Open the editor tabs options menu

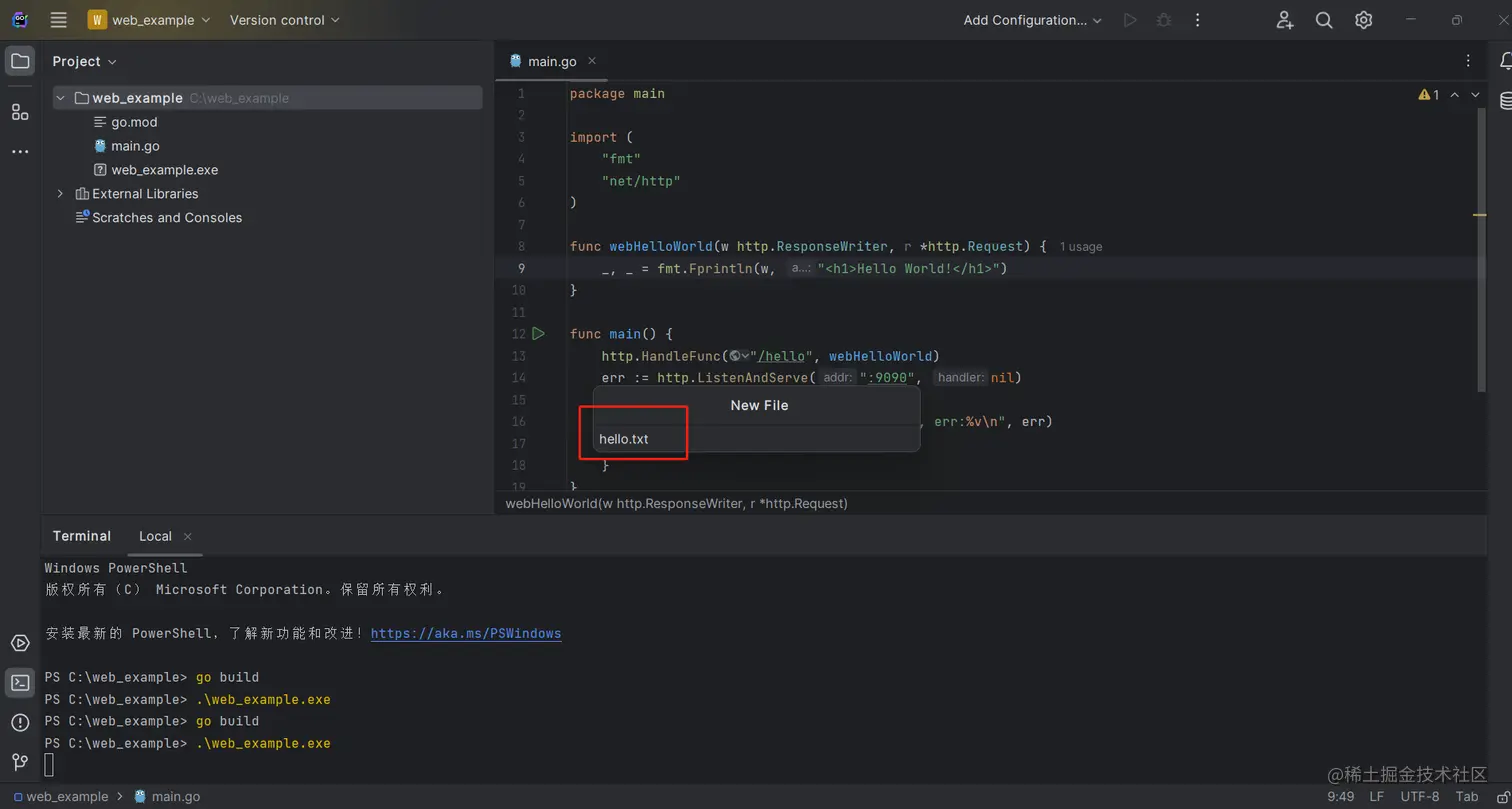(1468, 61)
